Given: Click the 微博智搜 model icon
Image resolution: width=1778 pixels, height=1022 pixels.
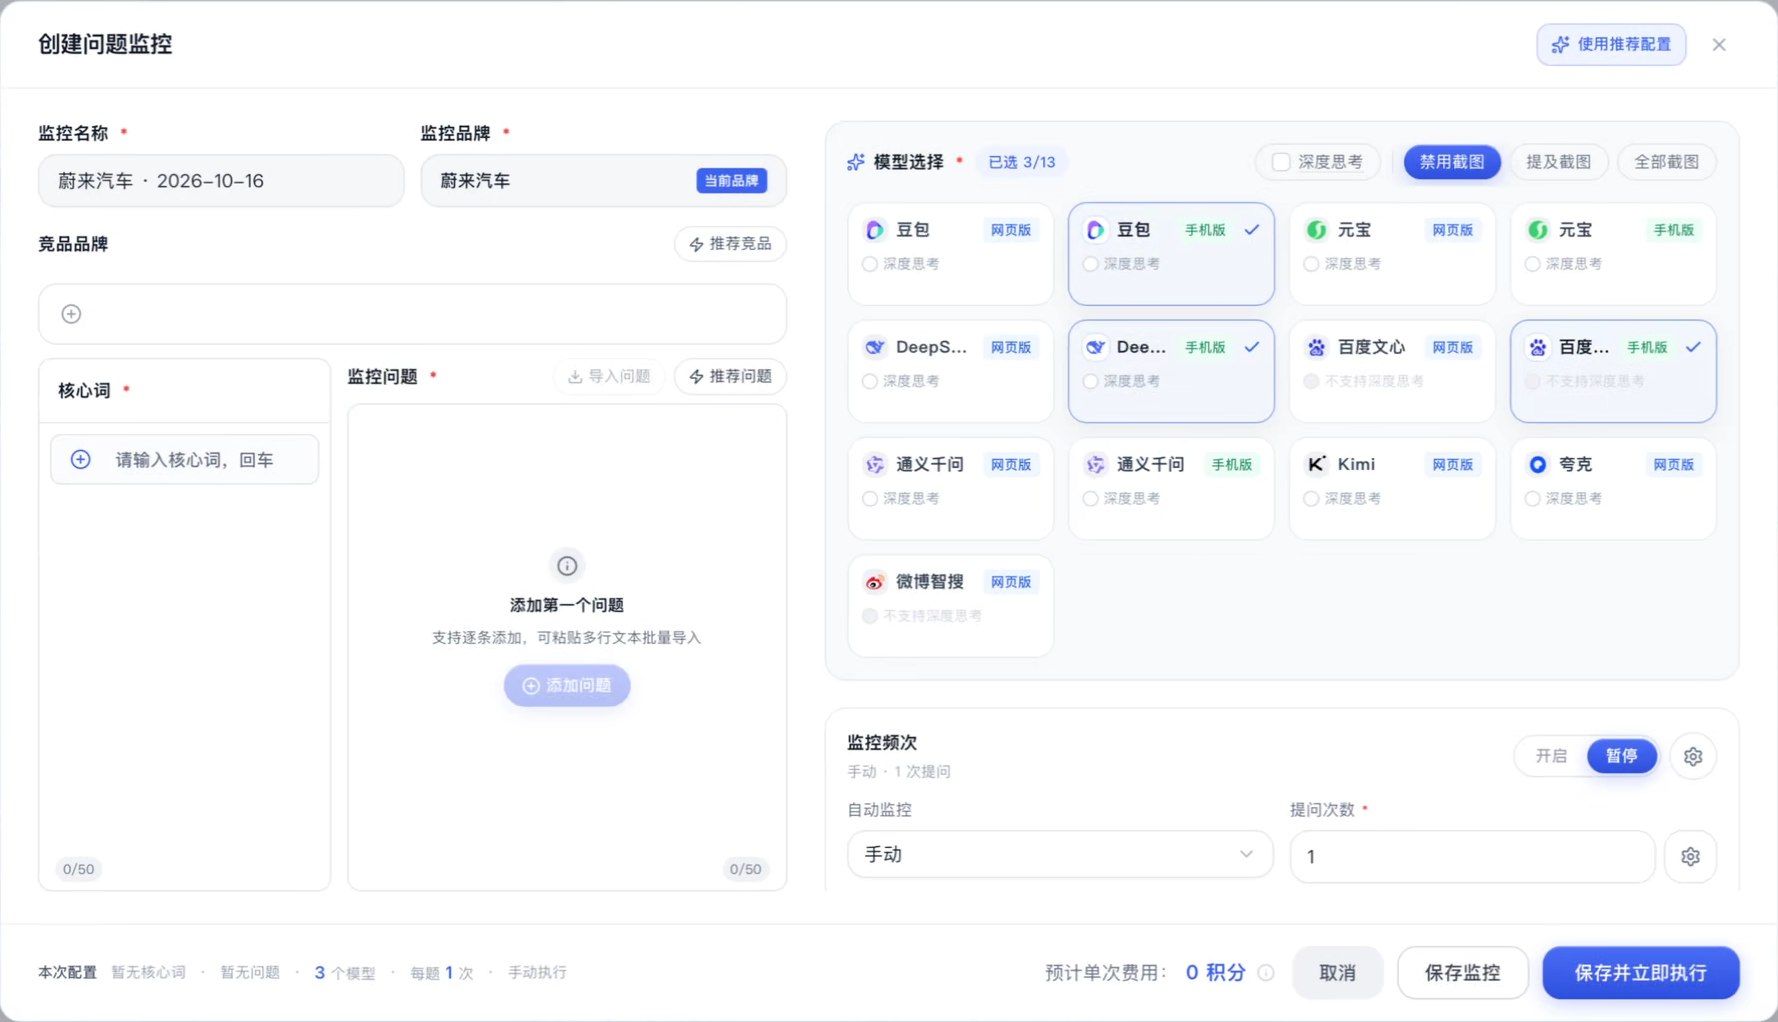Looking at the screenshot, I should [x=875, y=582].
